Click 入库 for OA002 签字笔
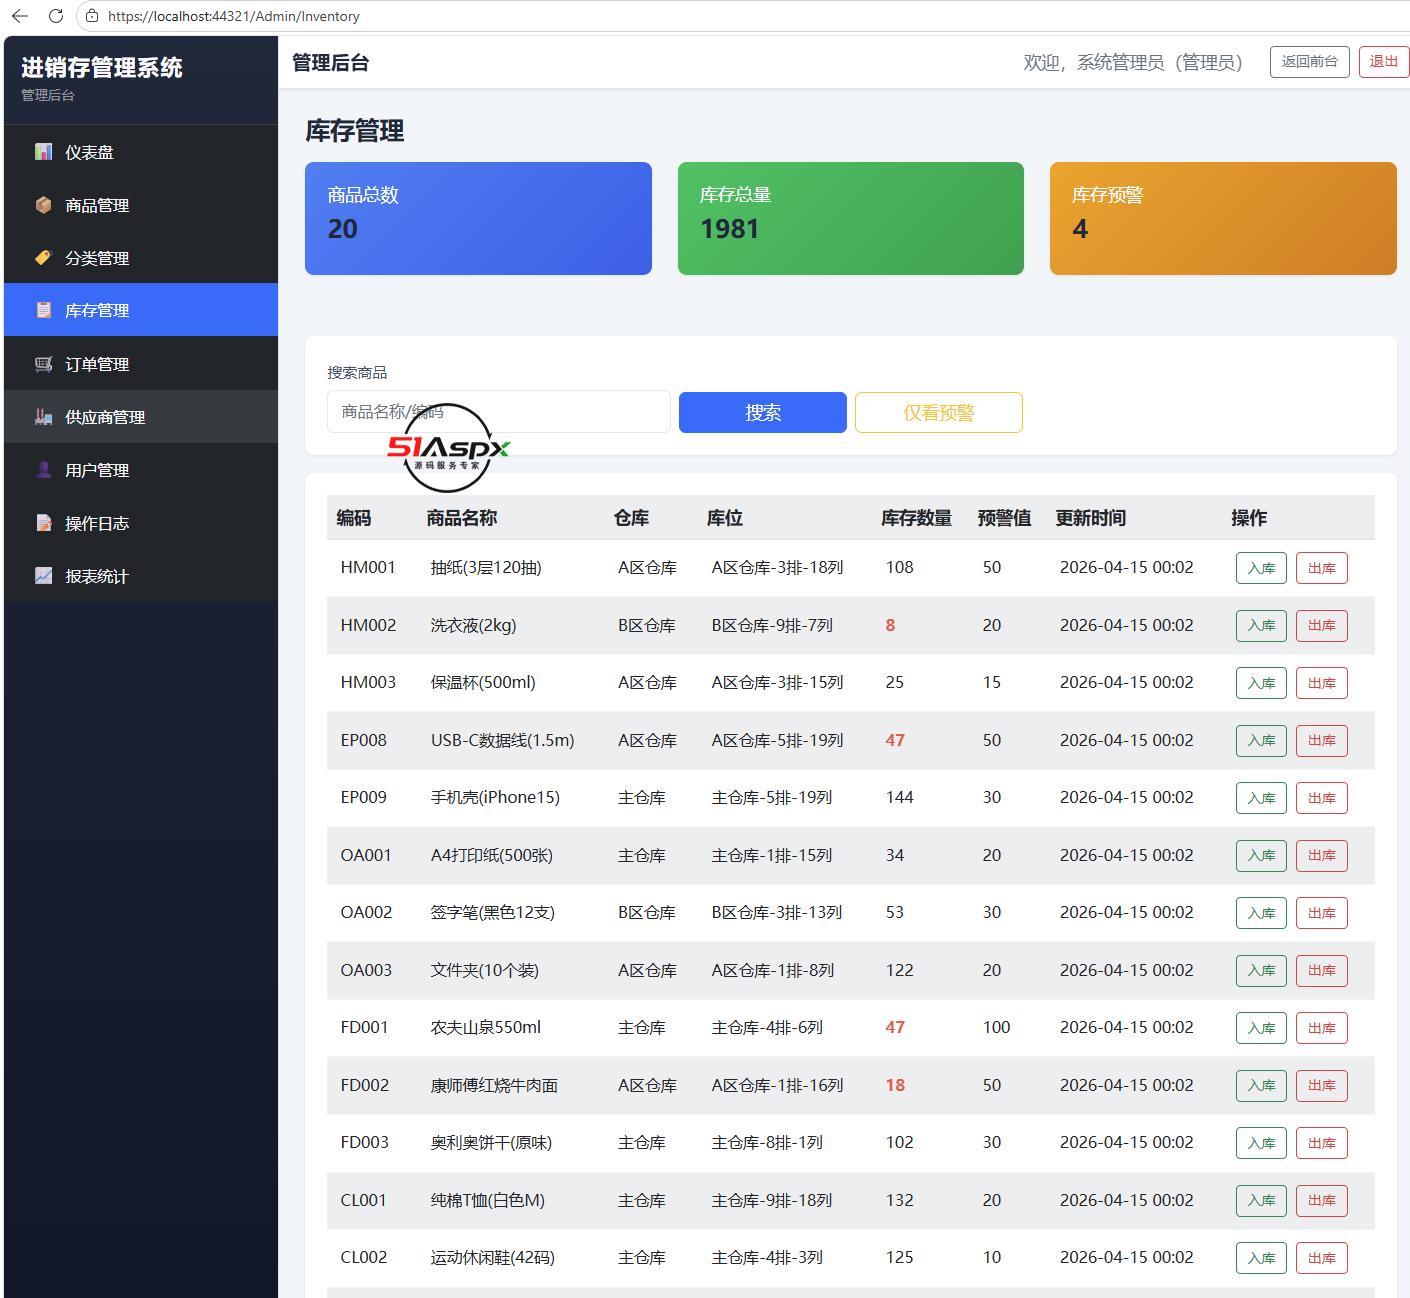The image size is (1410, 1298). click(1261, 913)
